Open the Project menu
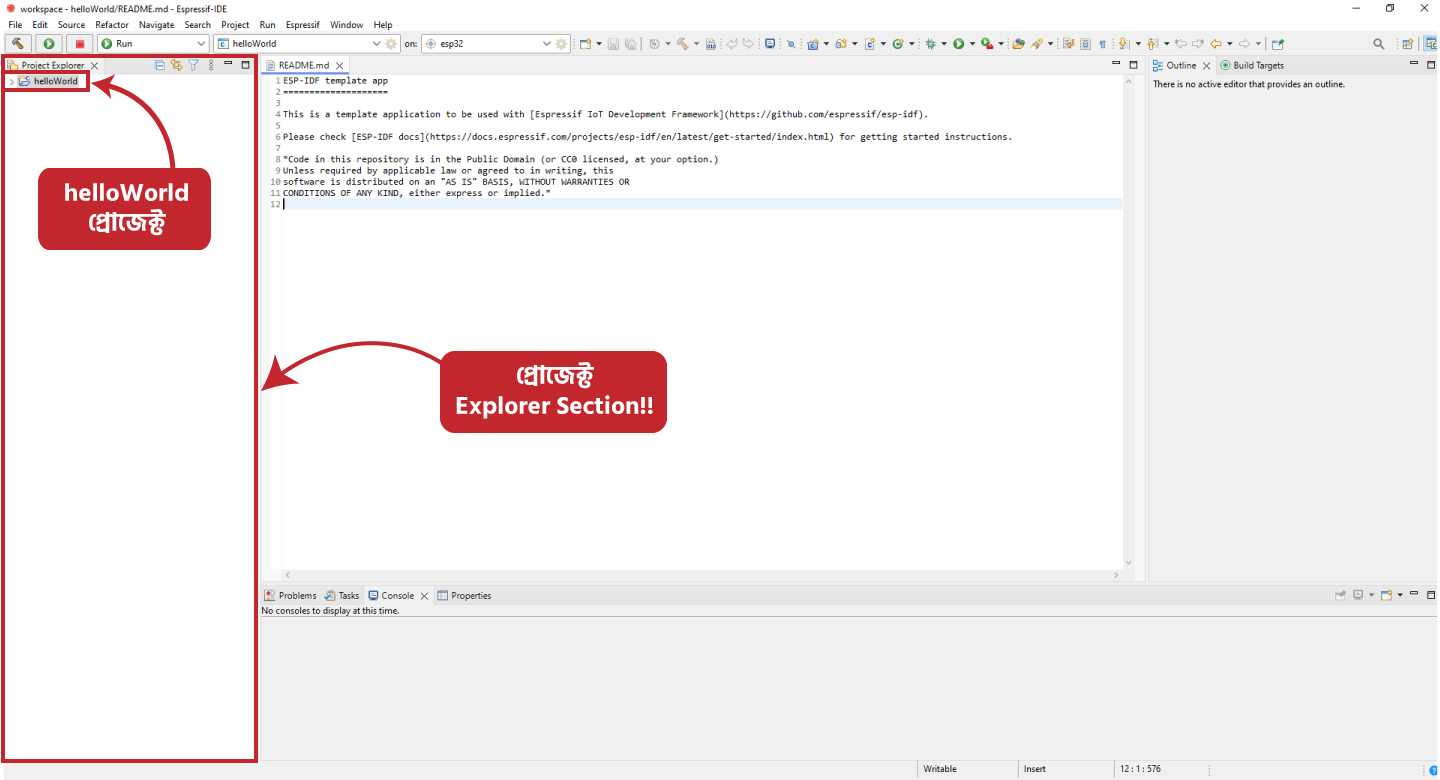 pyautogui.click(x=235, y=24)
